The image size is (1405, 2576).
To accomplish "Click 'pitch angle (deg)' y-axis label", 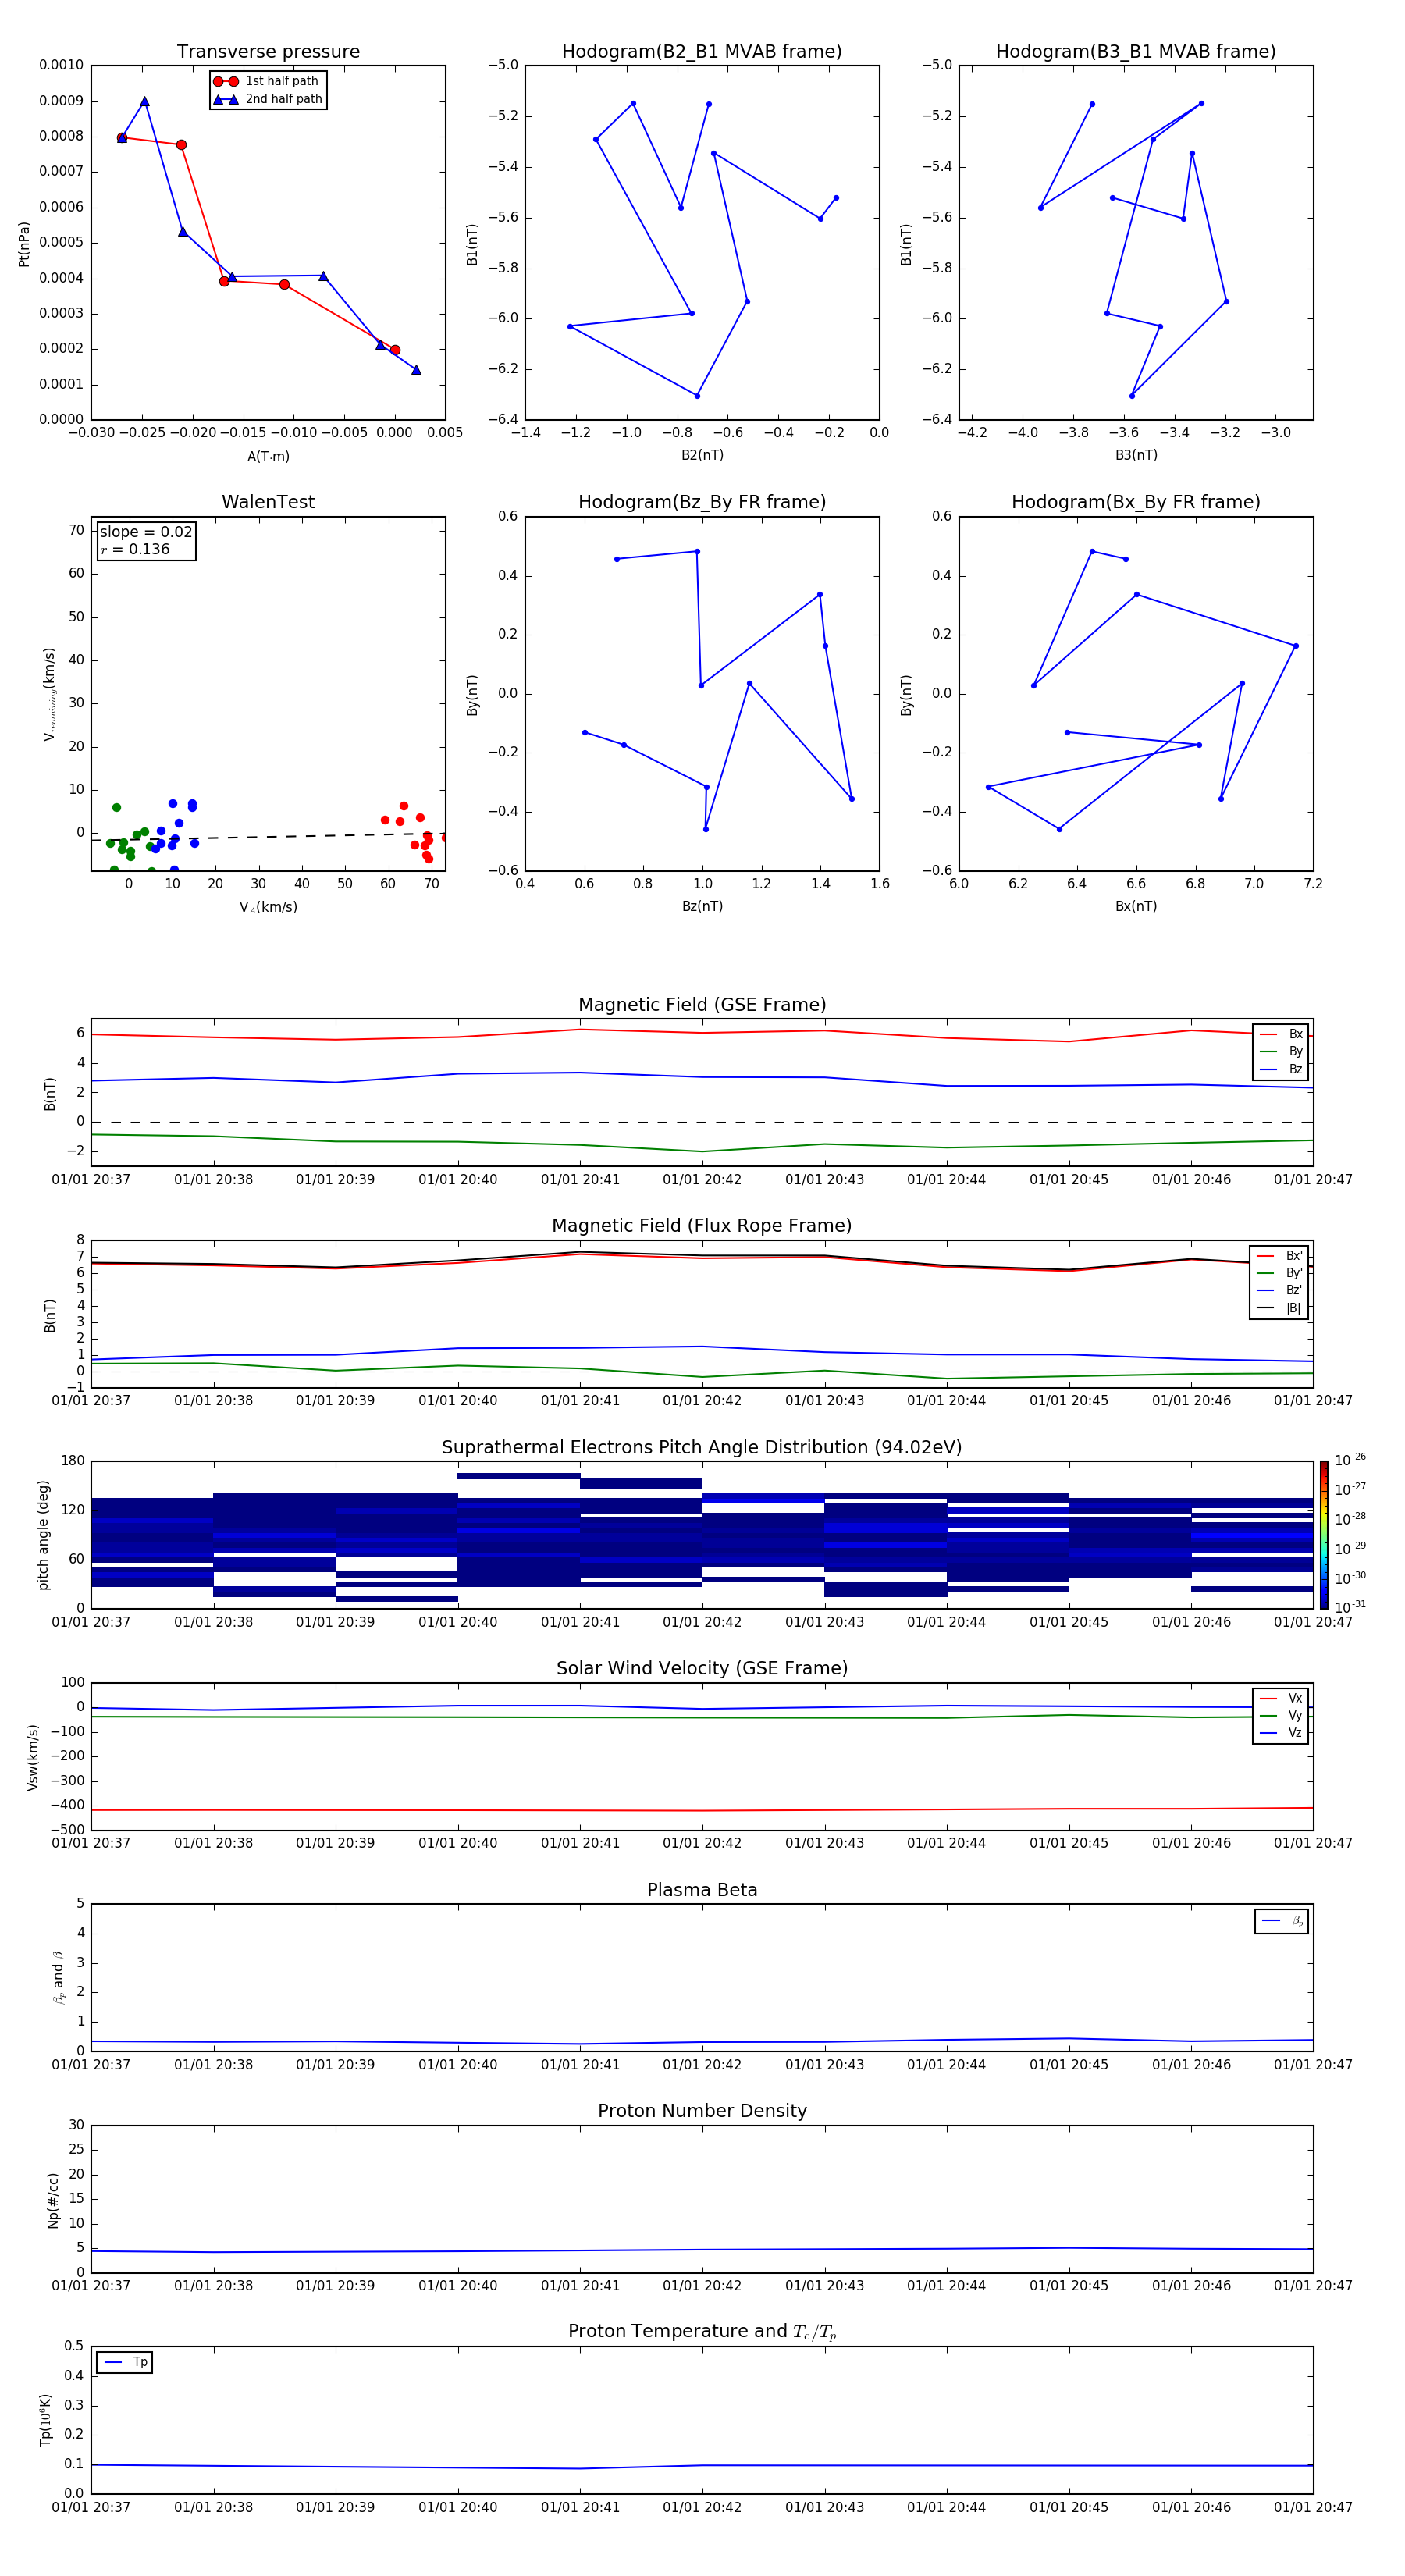I will (43, 1535).
